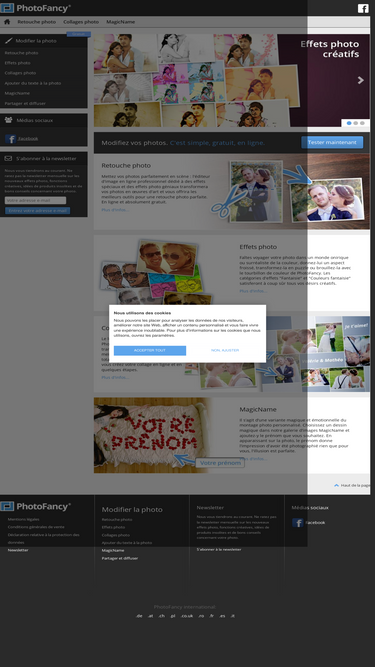Jump up using the Haut de la page arrow
This screenshot has width=375, height=667.
(336, 485)
